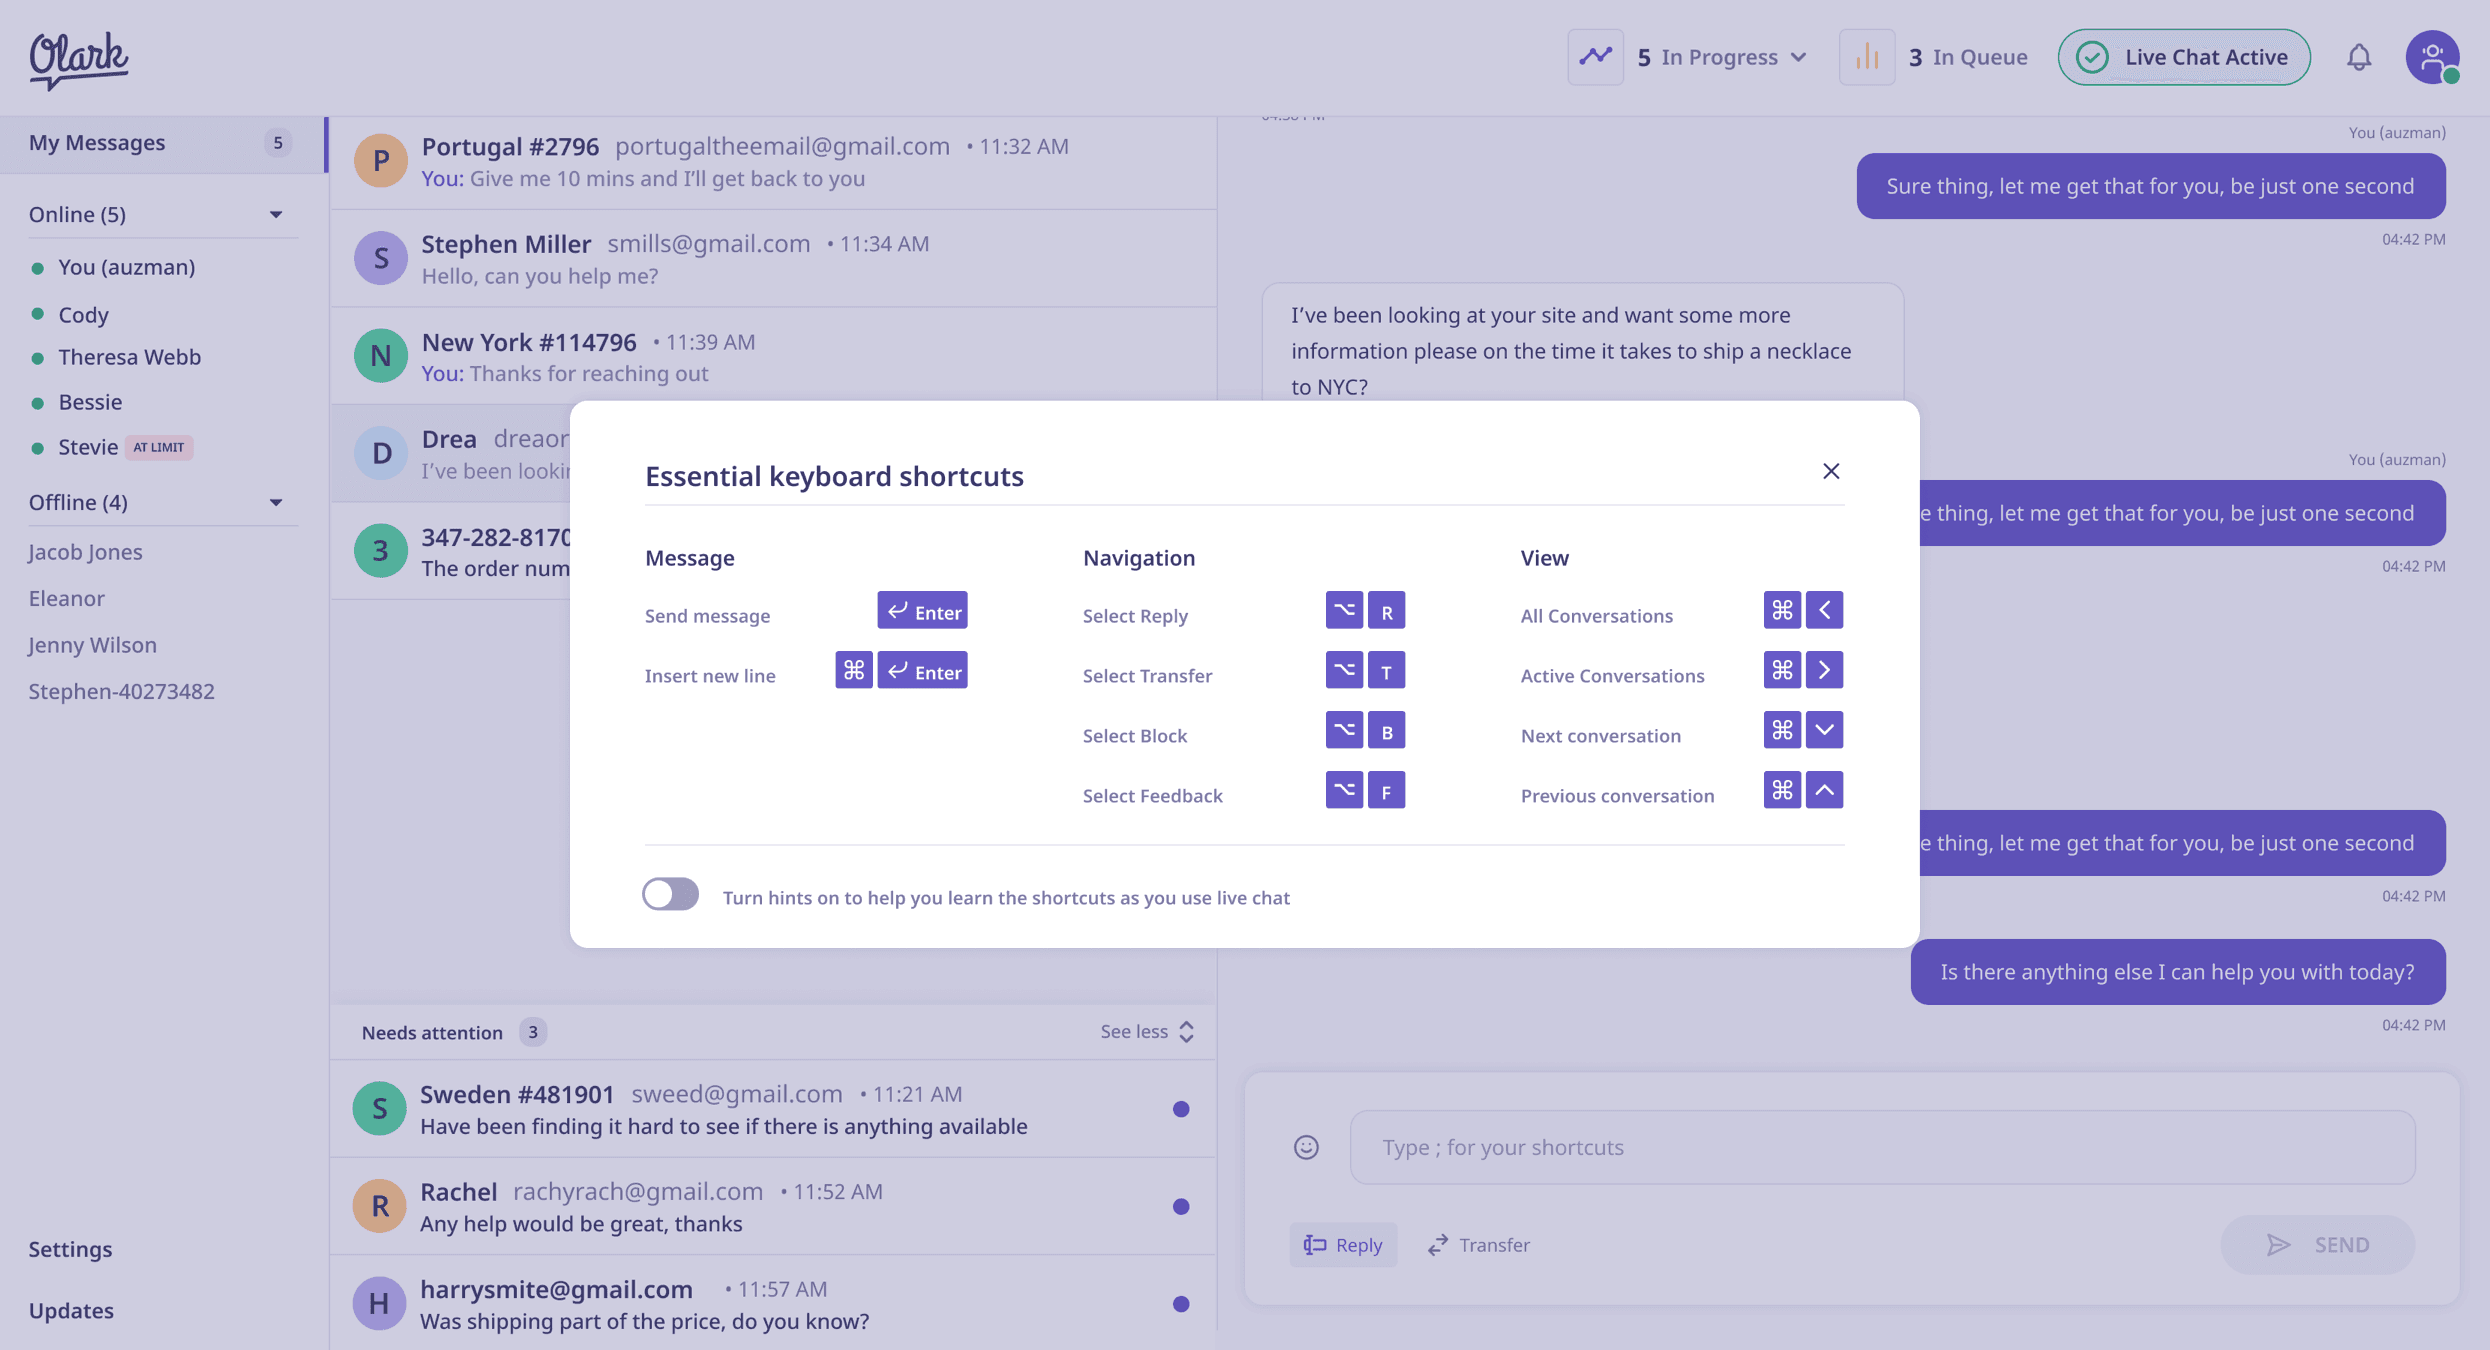Click the Needs attention count badge
2490x1350 pixels.
coord(533,1032)
